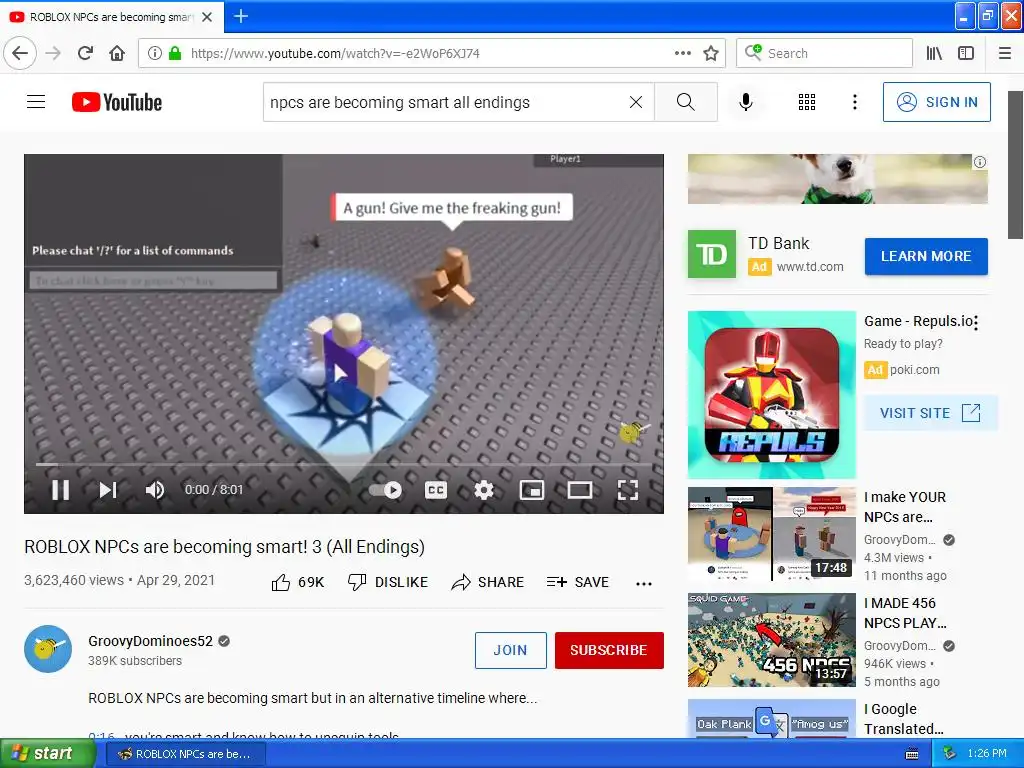Switch to theater mode icon
Screen dimensions: 1024x768
point(580,490)
